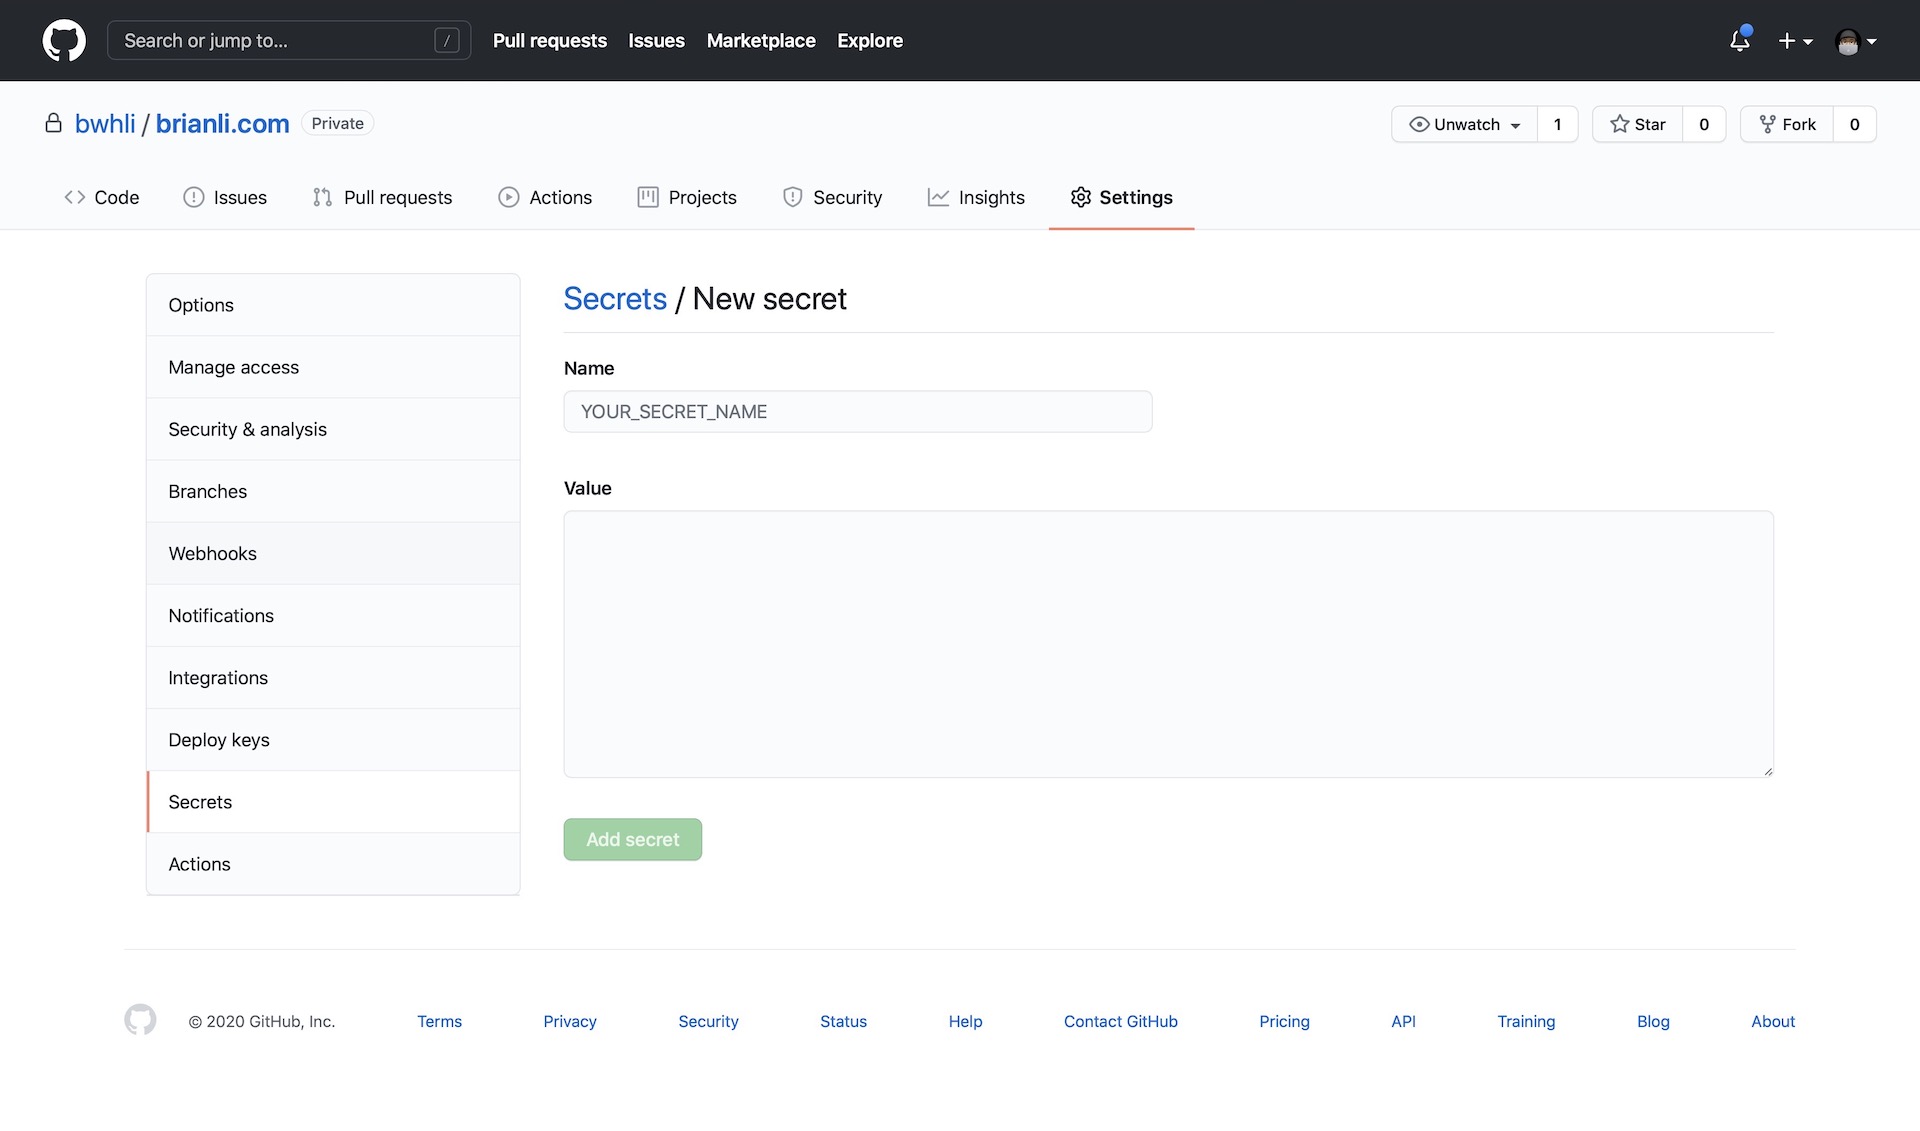Click the footer GitHub logo
1920x1131 pixels.
(x=140, y=1020)
